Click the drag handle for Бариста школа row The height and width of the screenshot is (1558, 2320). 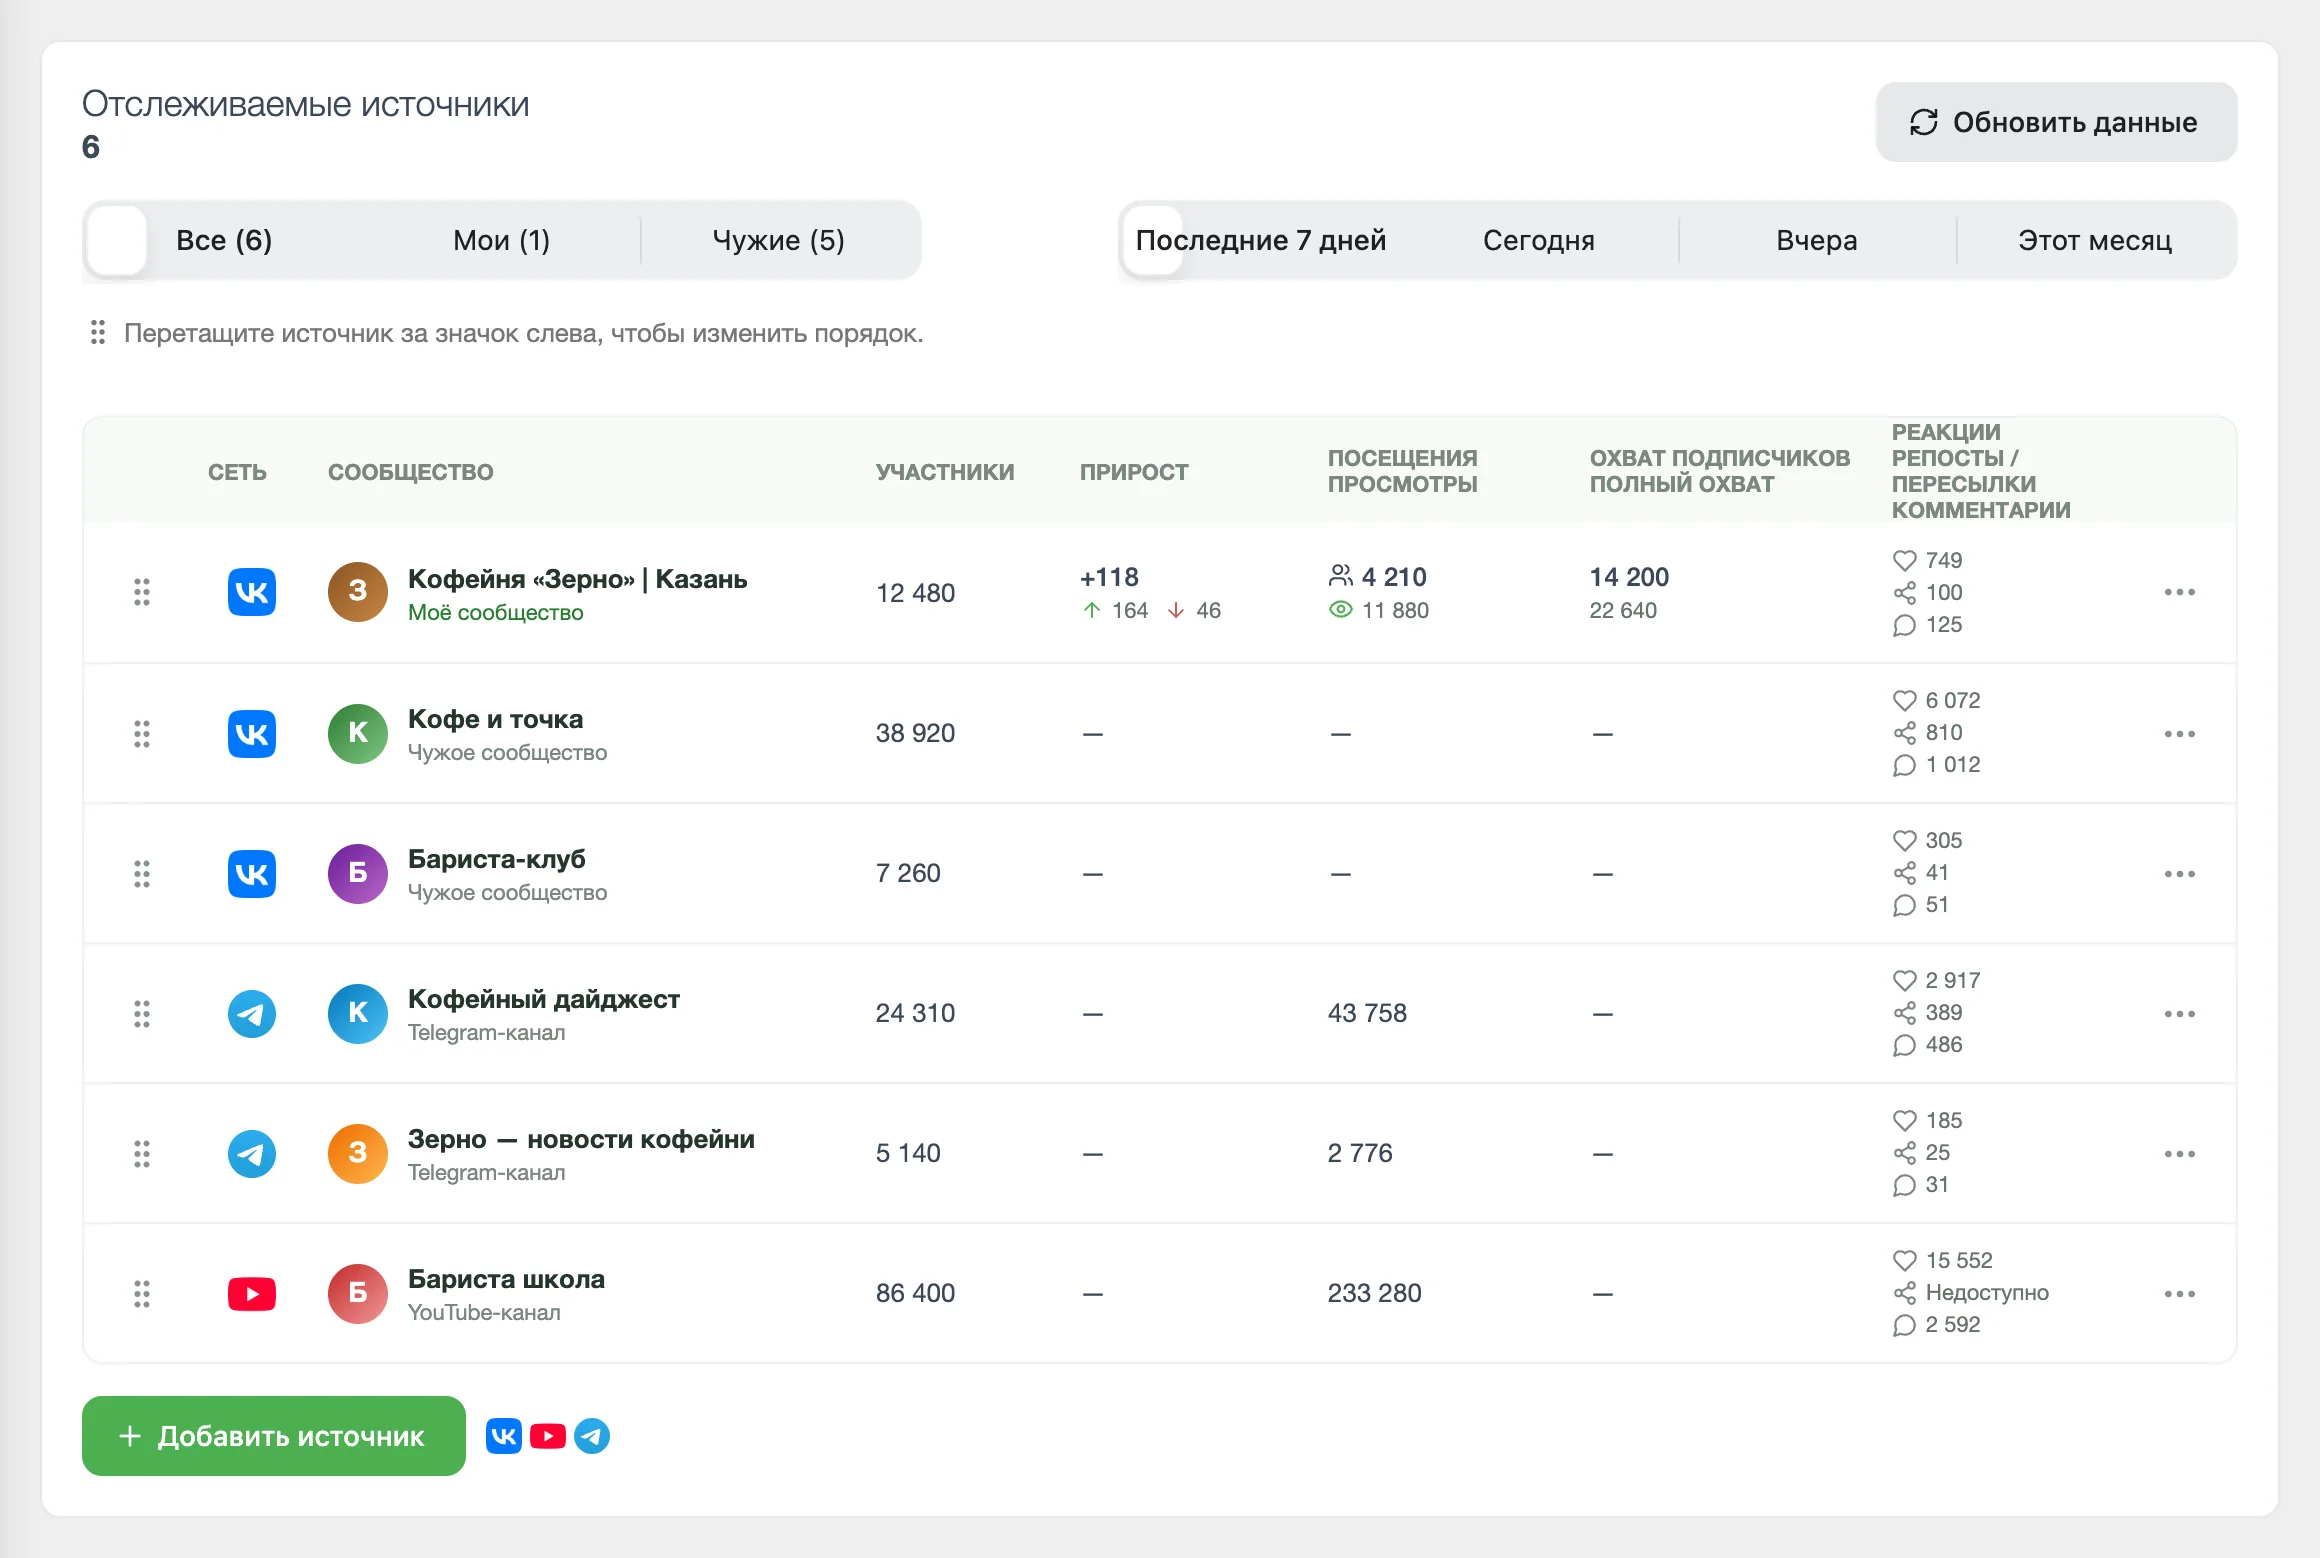point(142,1294)
